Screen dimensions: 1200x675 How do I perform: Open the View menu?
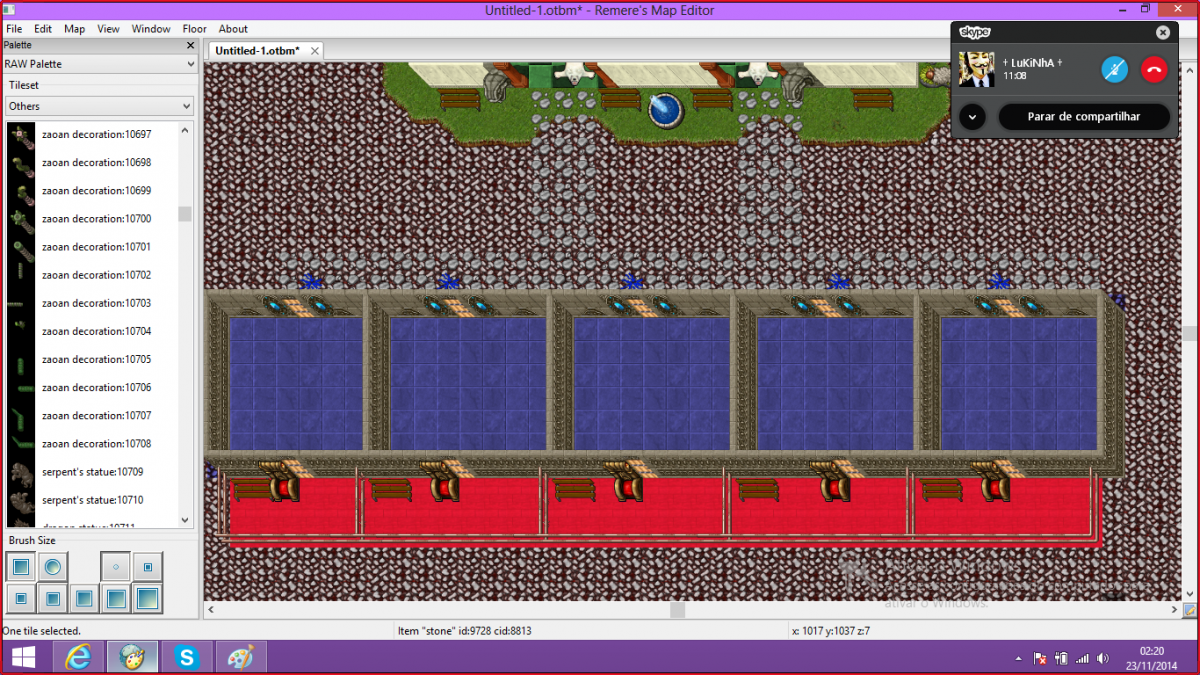108,29
